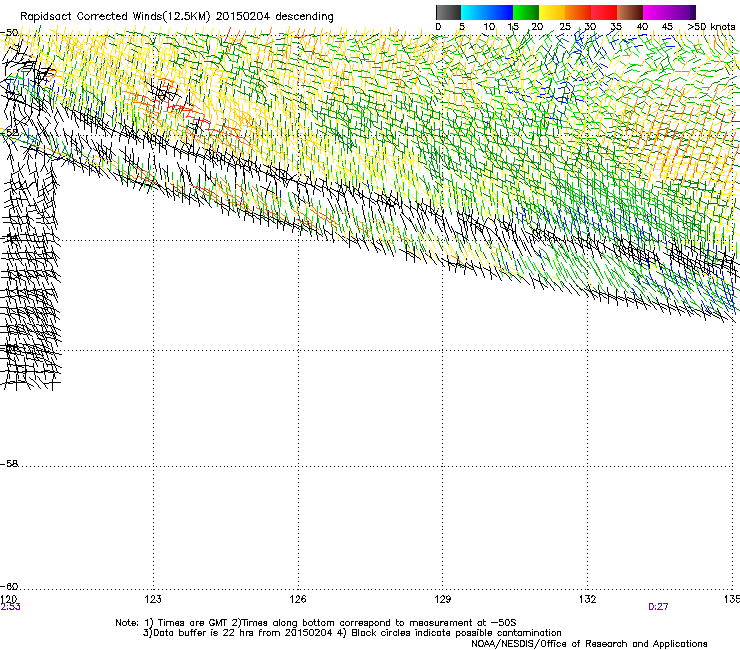Click the '45' label on knots scale
This screenshot has height=650, width=740.
[667, 27]
